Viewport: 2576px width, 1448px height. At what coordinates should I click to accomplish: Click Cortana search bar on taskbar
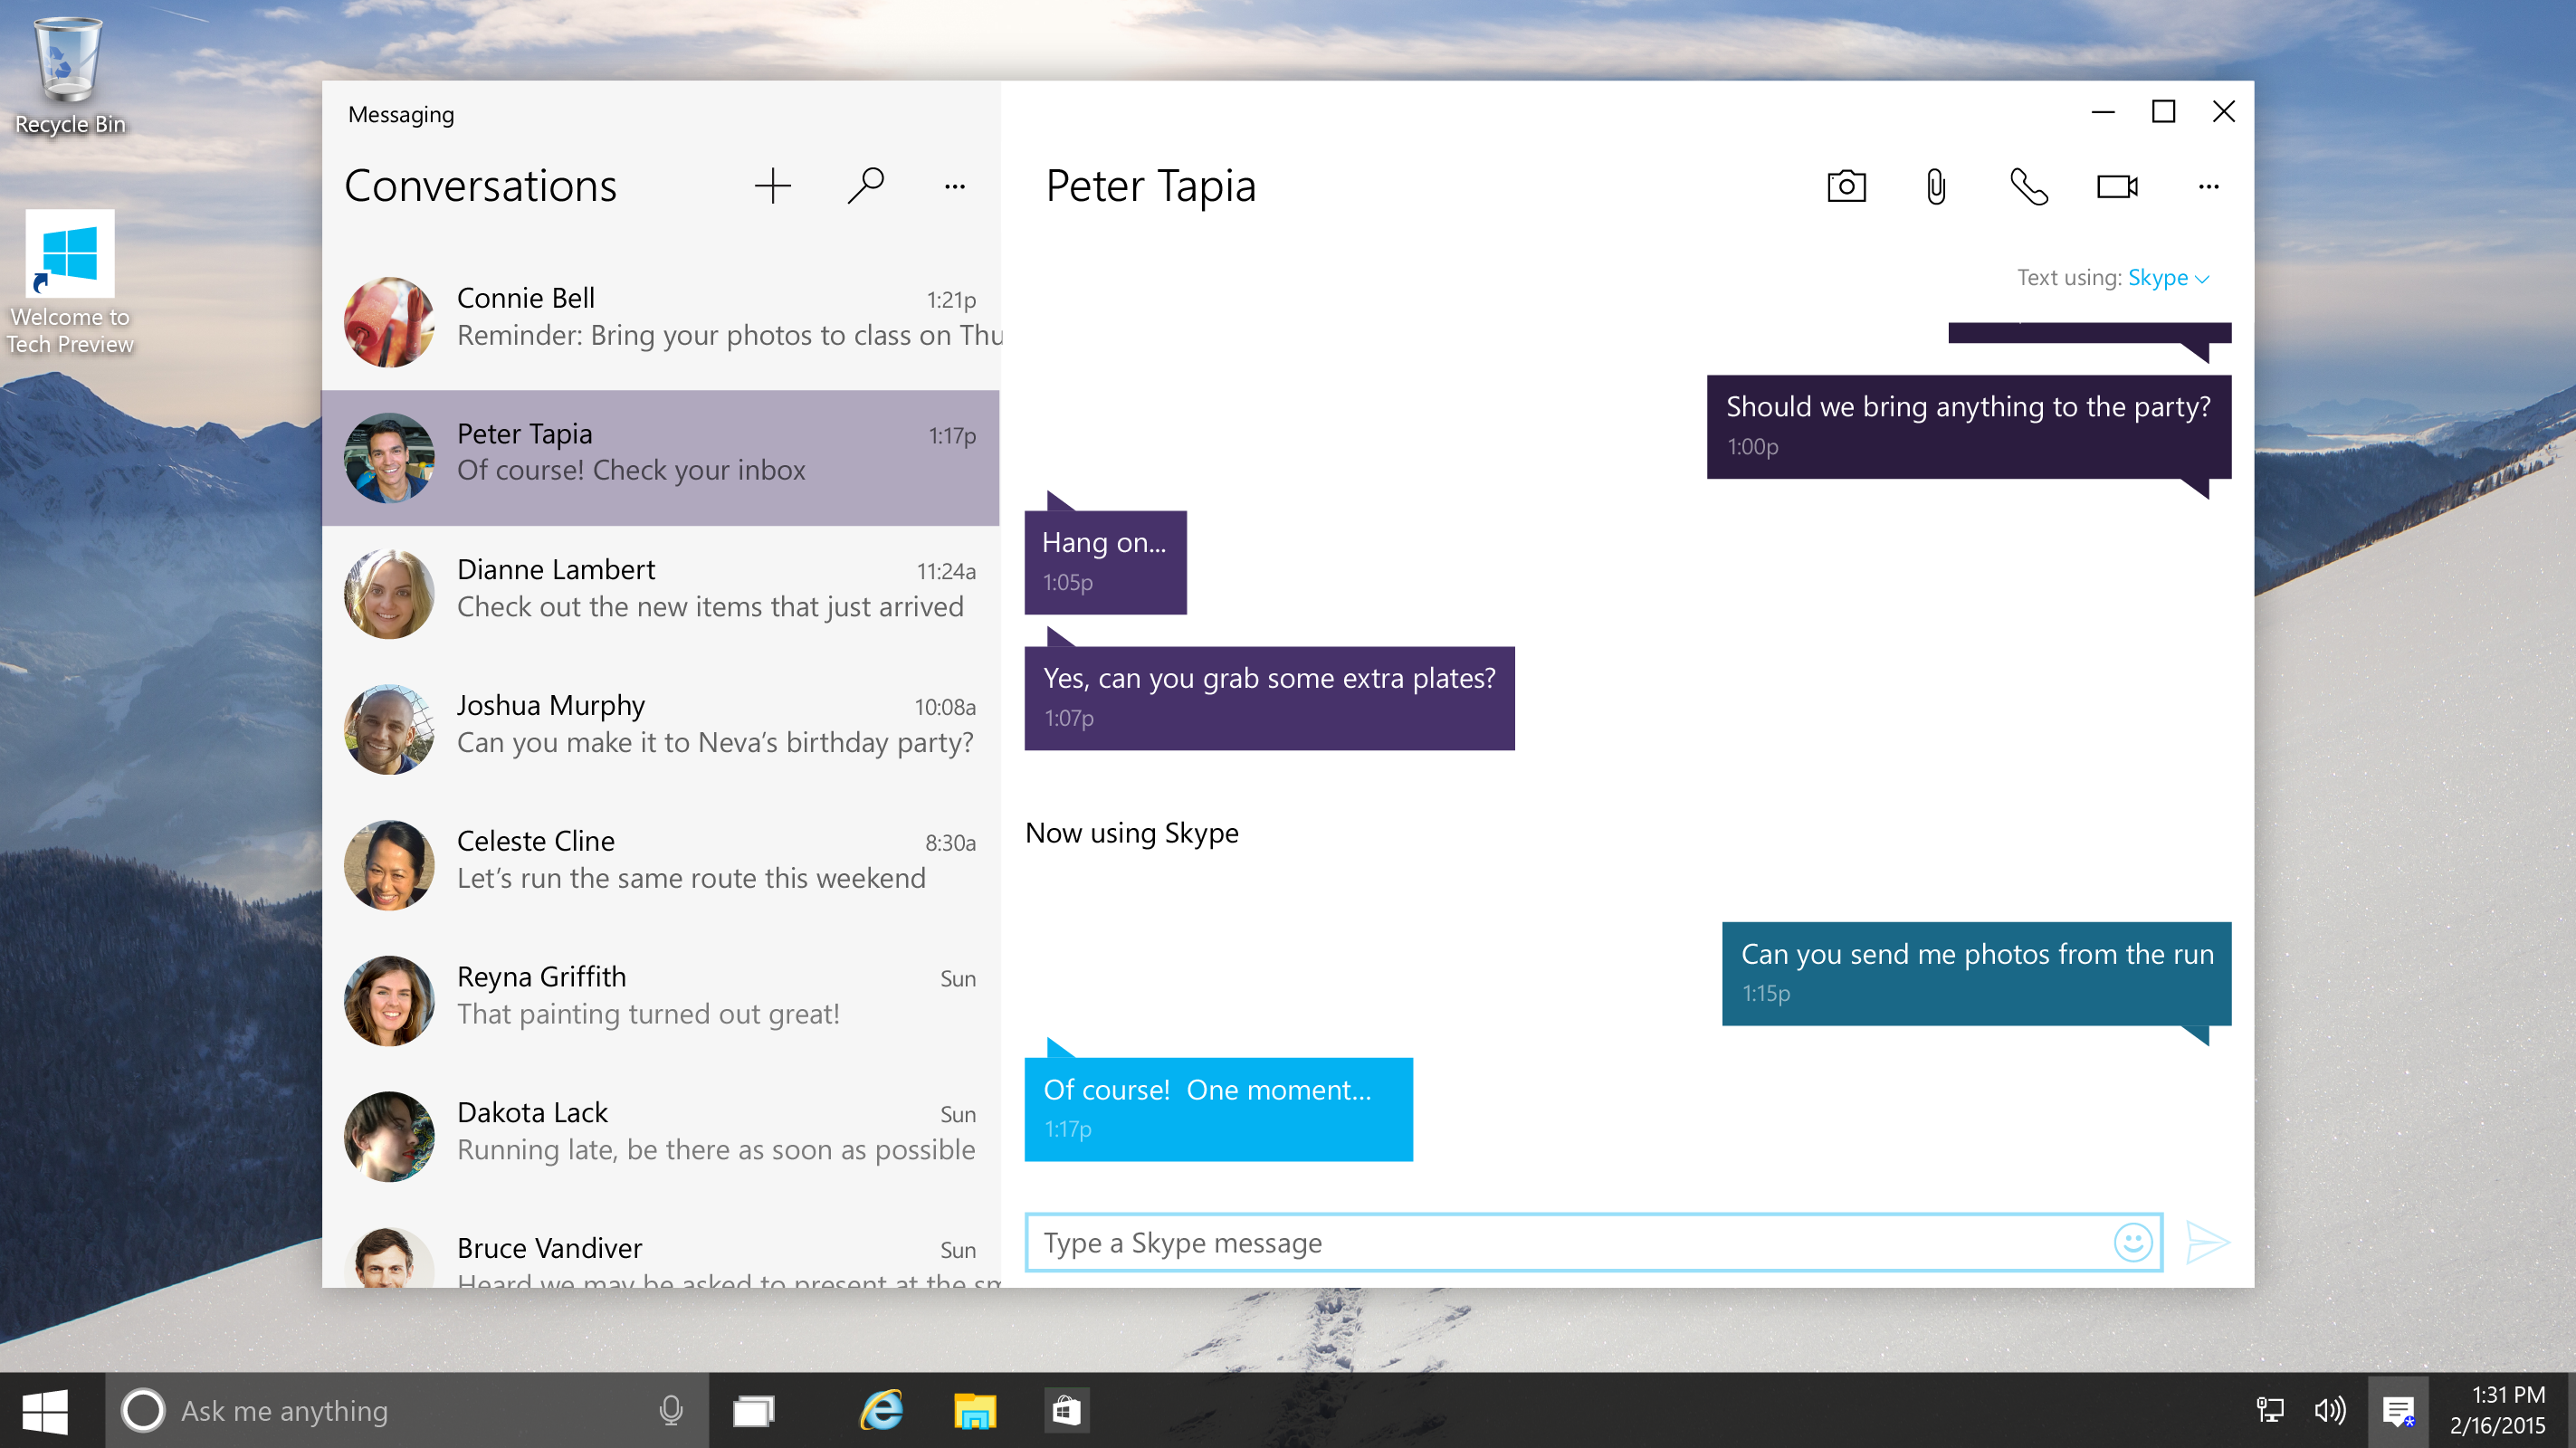click(x=410, y=1409)
